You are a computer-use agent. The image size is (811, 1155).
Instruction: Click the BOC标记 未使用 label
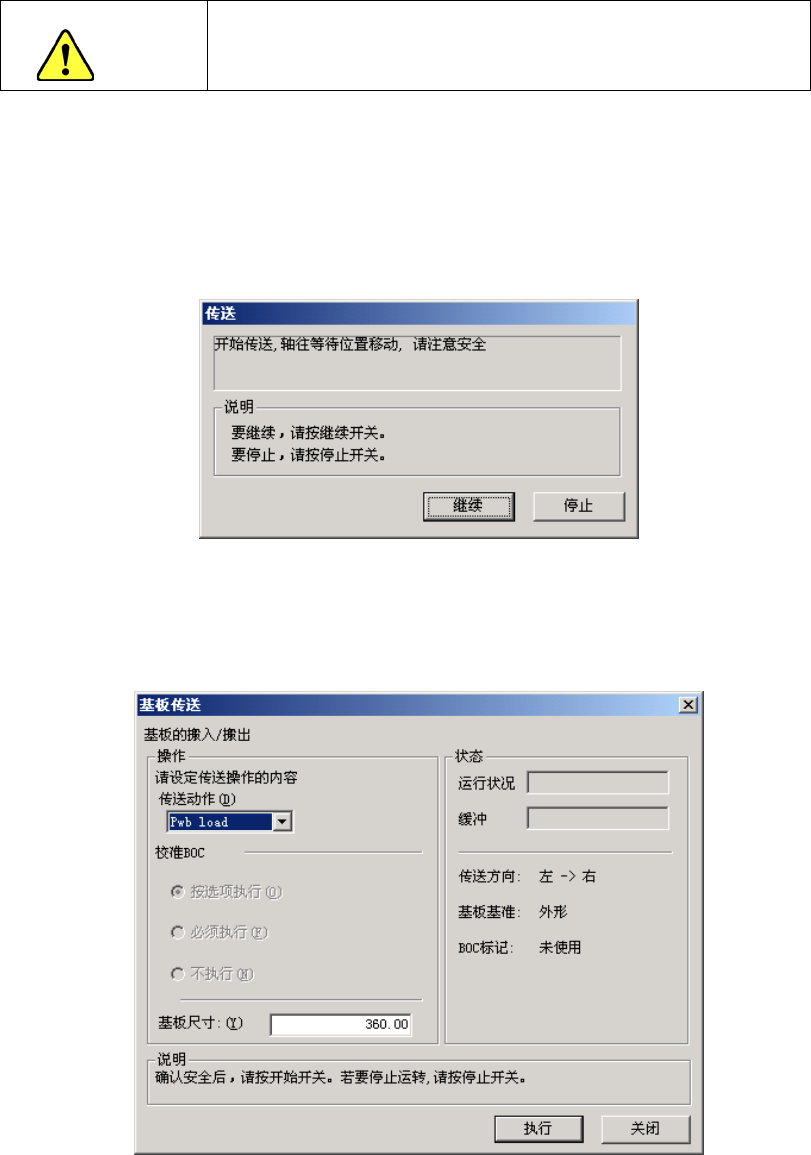519,947
